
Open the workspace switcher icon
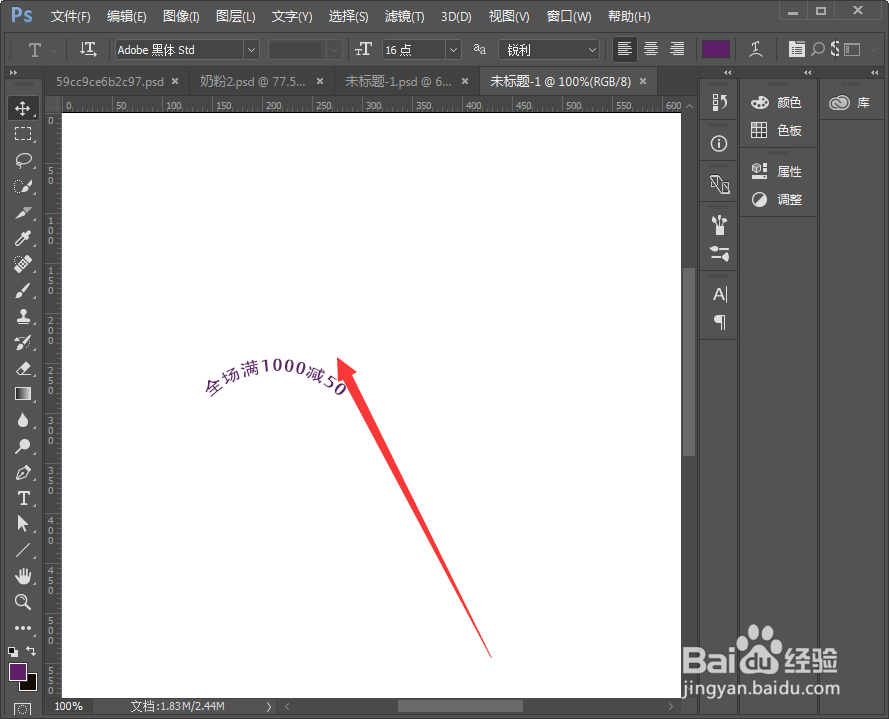coord(852,50)
